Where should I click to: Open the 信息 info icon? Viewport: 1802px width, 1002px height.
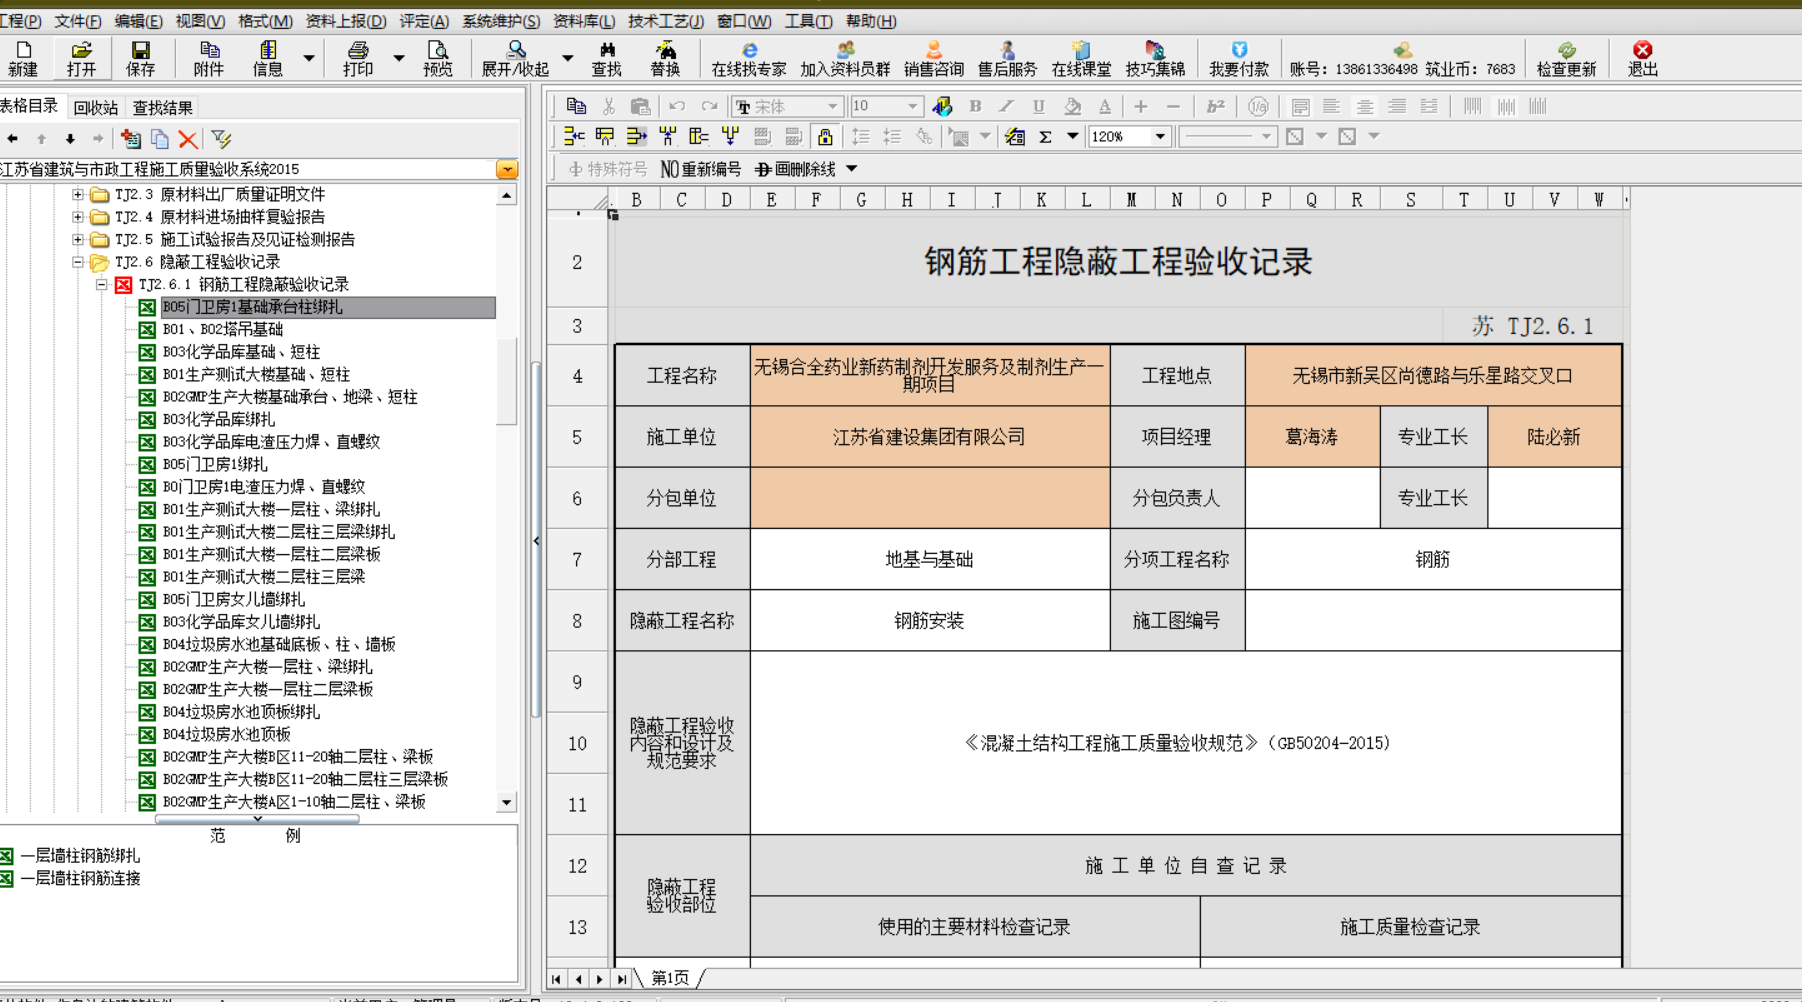(x=267, y=59)
